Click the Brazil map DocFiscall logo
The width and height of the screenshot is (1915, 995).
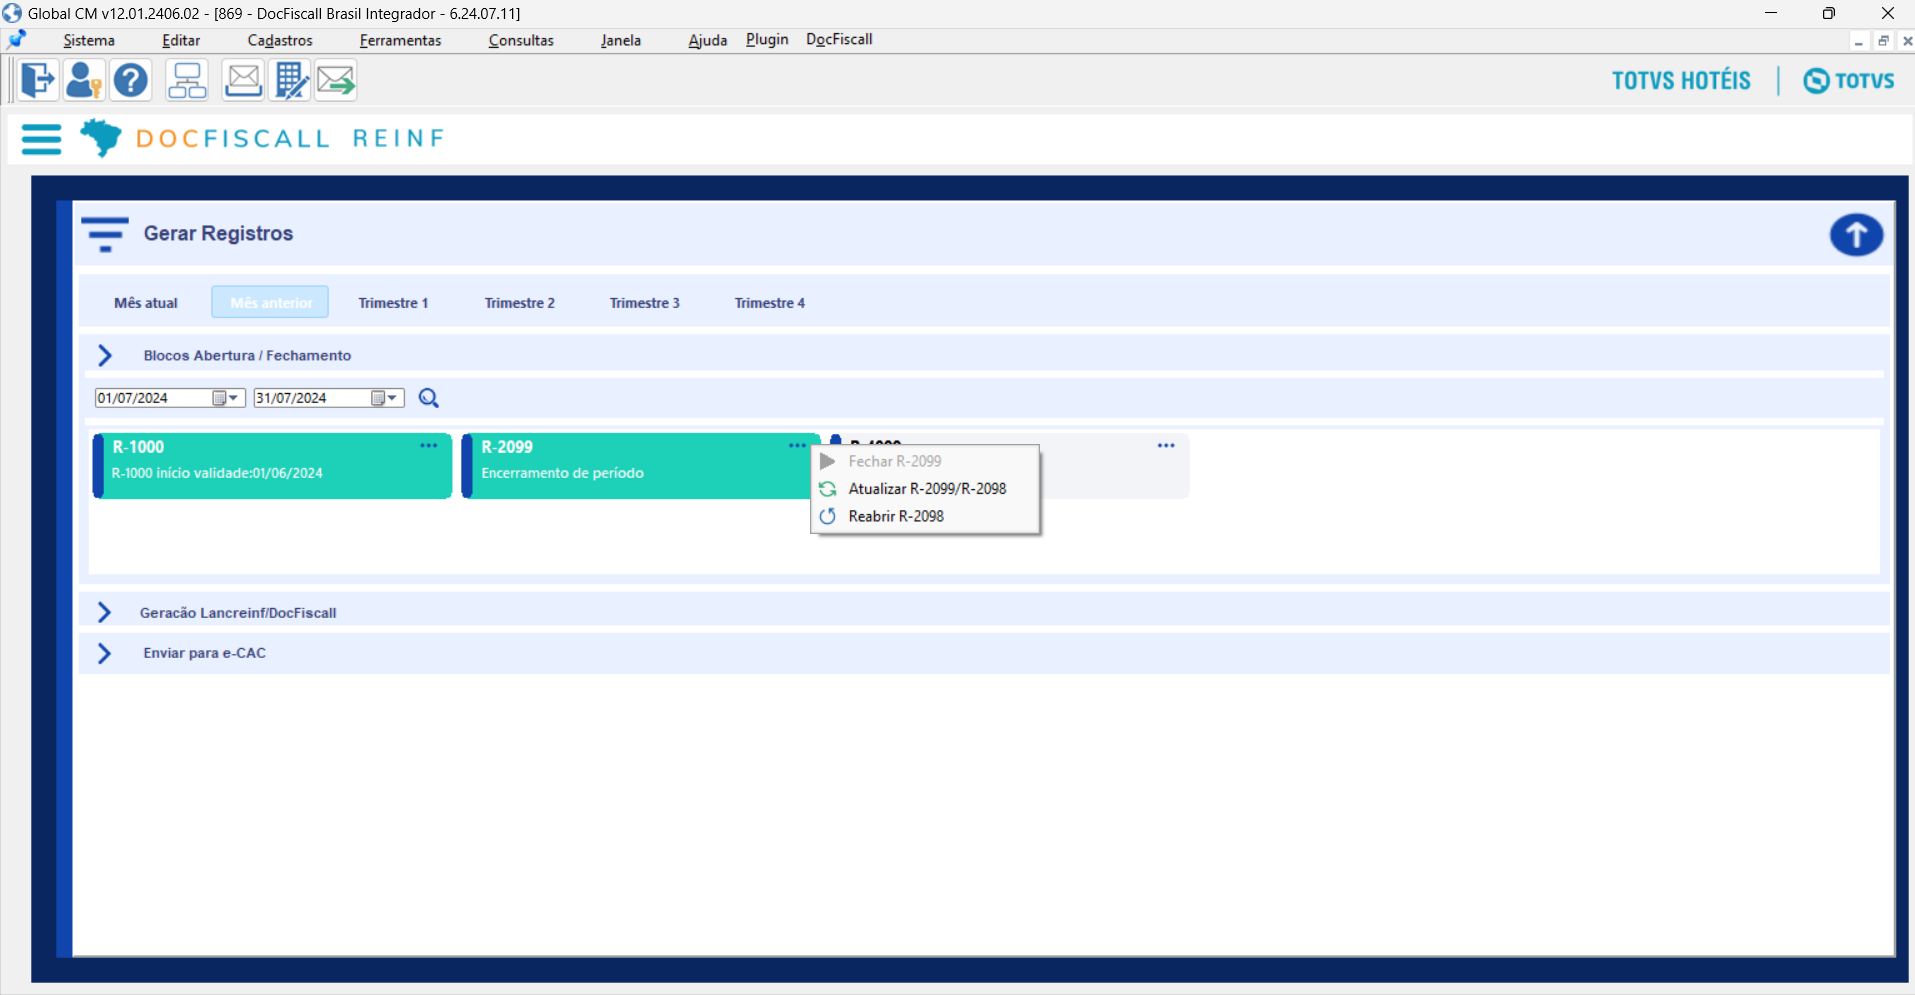pyautogui.click(x=101, y=138)
